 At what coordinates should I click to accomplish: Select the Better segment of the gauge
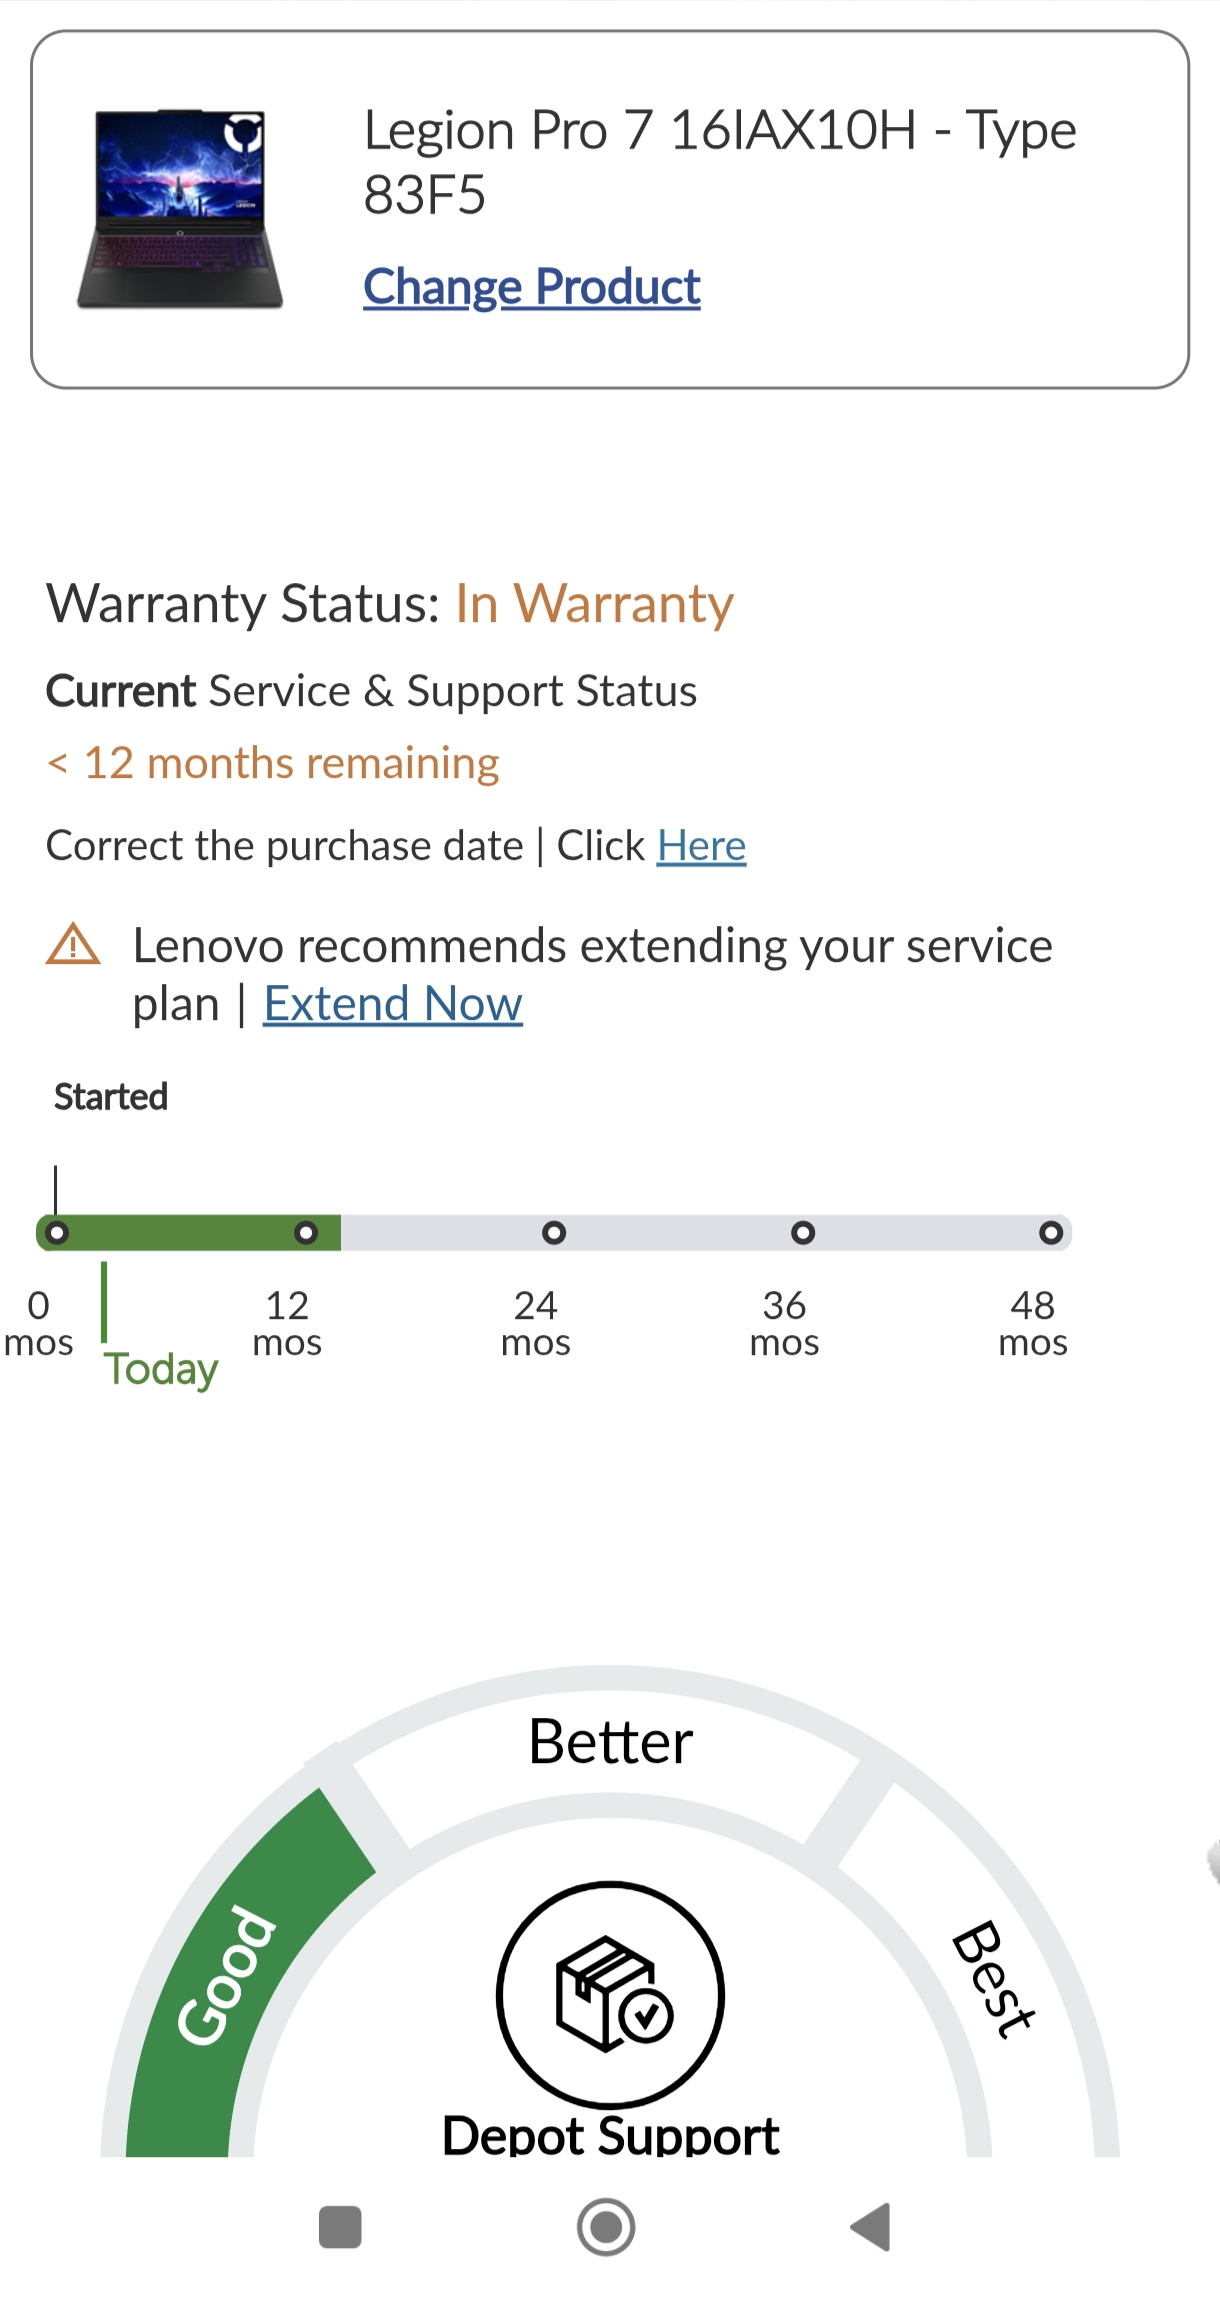[x=608, y=1740]
